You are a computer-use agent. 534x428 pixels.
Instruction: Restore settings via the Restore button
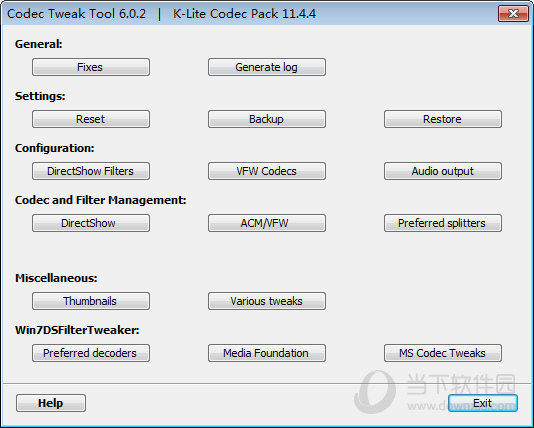click(x=443, y=119)
